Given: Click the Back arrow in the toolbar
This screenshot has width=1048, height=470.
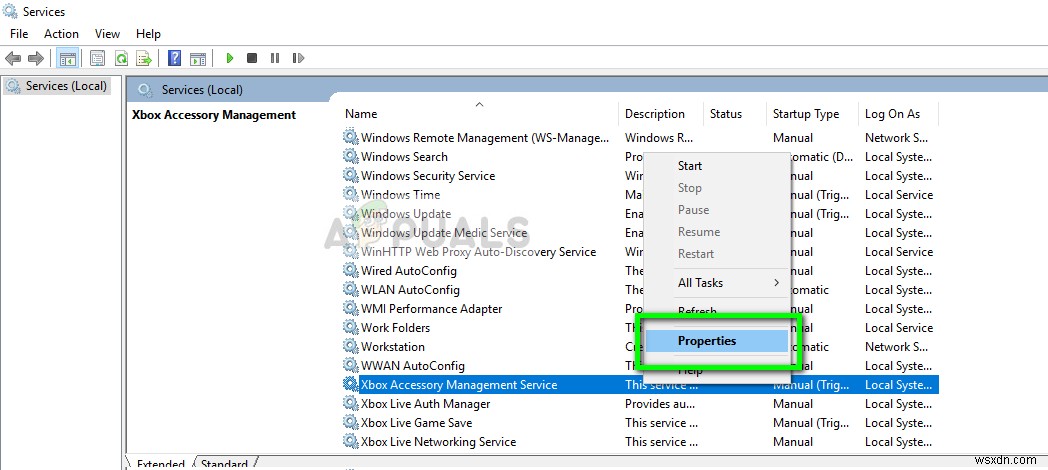Looking at the screenshot, I should coord(13,59).
